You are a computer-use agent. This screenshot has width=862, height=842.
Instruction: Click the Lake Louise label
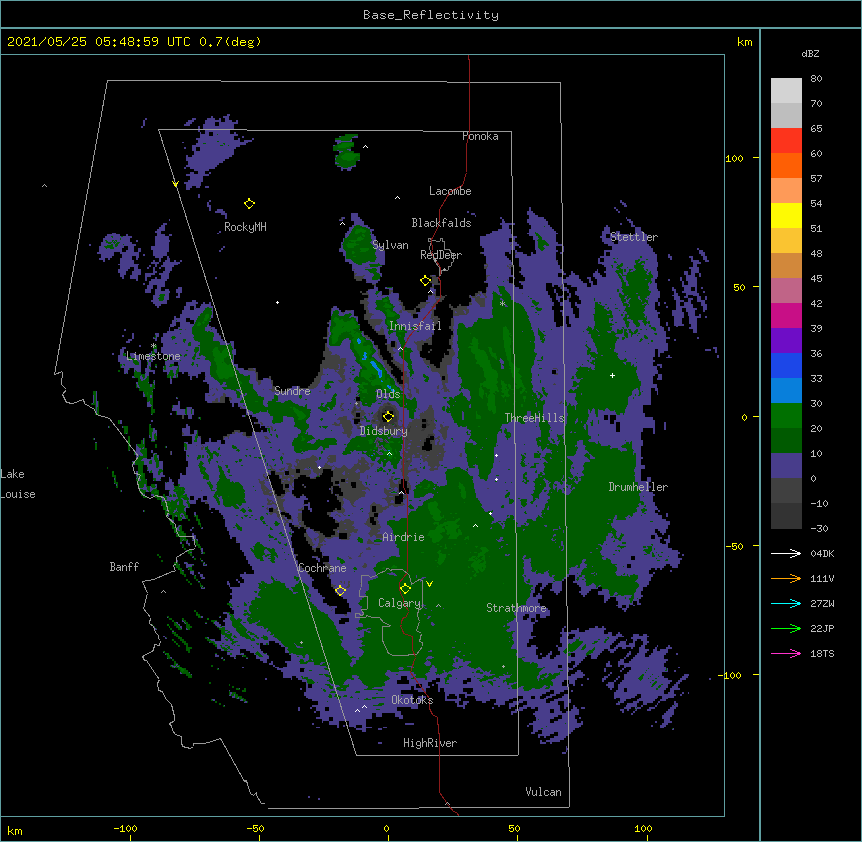click(x=18, y=484)
